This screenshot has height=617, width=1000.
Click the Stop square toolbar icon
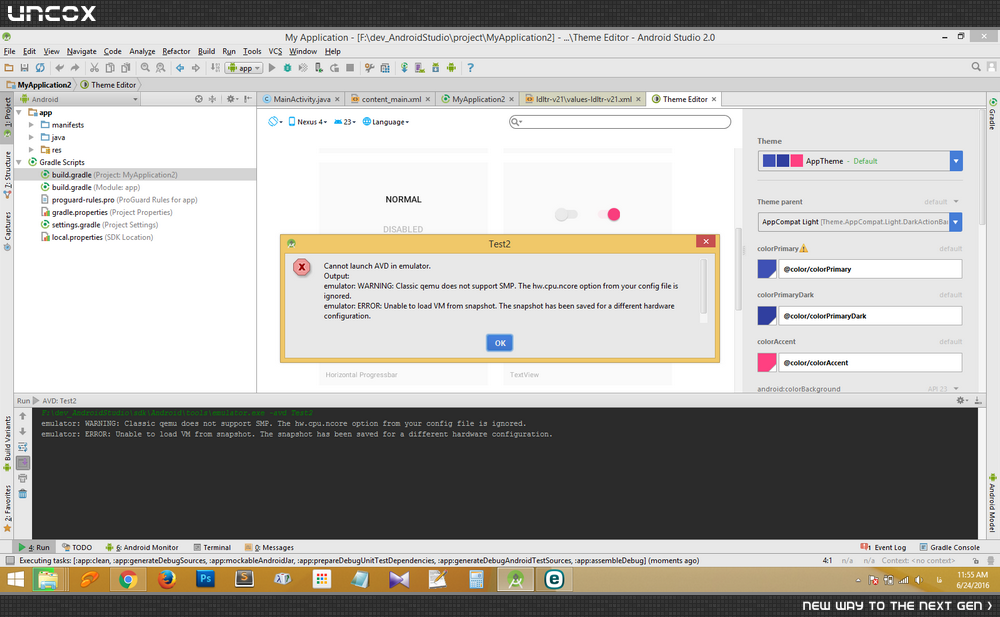point(350,68)
